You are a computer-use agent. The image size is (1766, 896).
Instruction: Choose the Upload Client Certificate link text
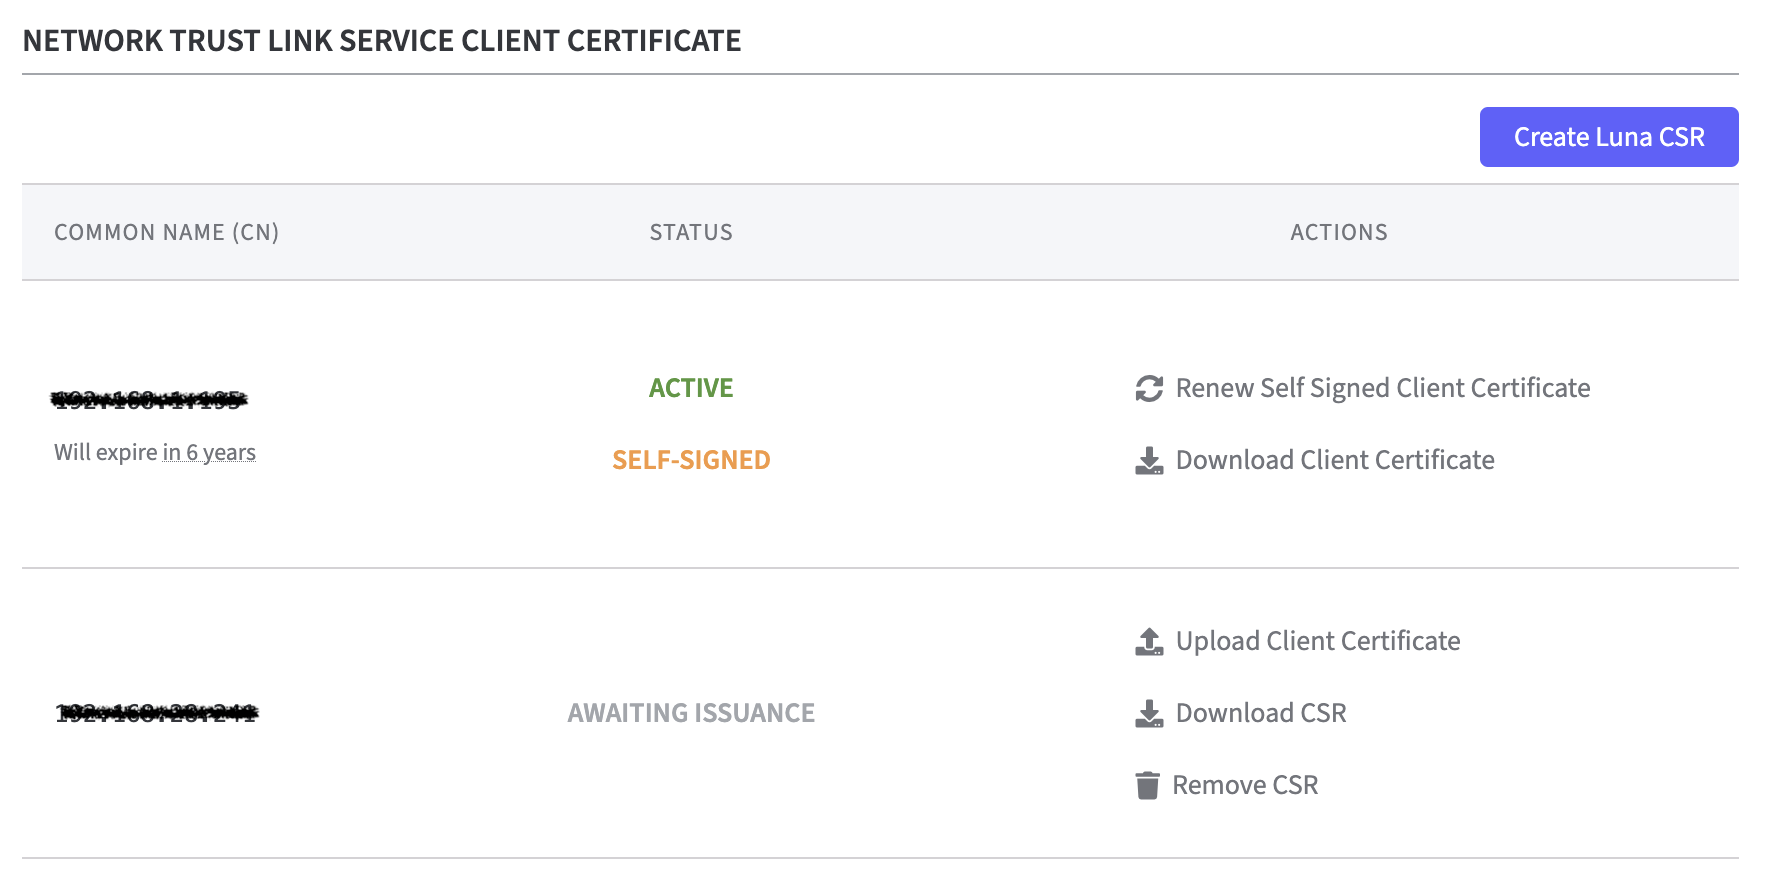point(1317,641)
